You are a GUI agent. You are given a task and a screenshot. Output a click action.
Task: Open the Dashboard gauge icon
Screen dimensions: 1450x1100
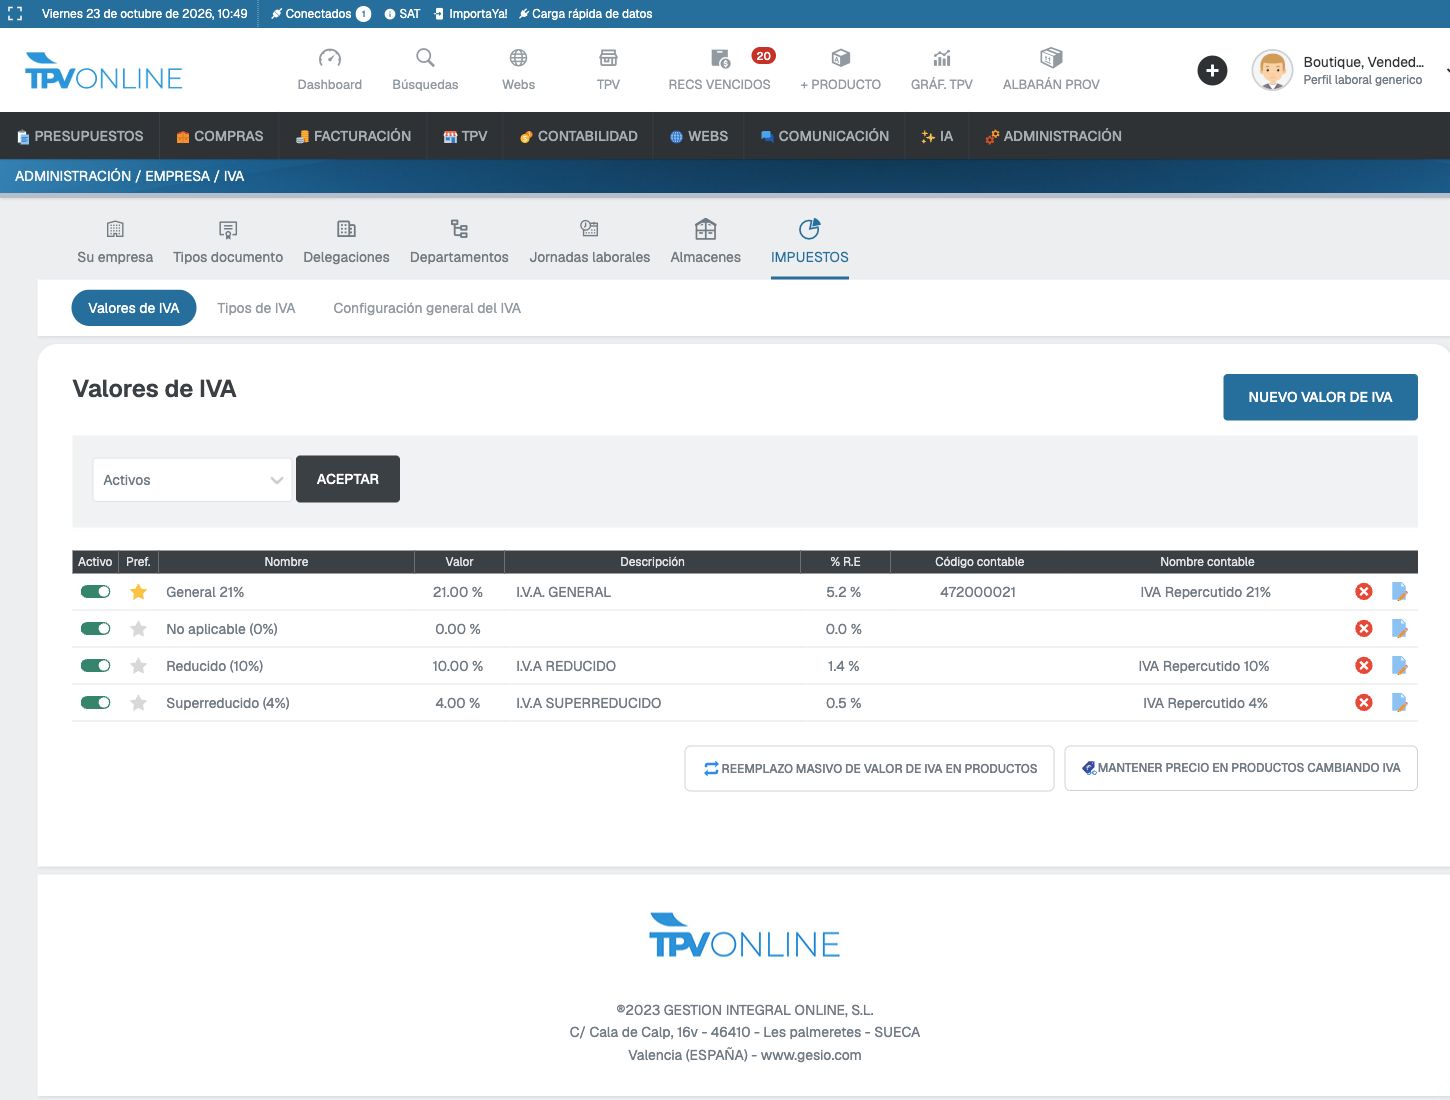(x=329, y=58)
